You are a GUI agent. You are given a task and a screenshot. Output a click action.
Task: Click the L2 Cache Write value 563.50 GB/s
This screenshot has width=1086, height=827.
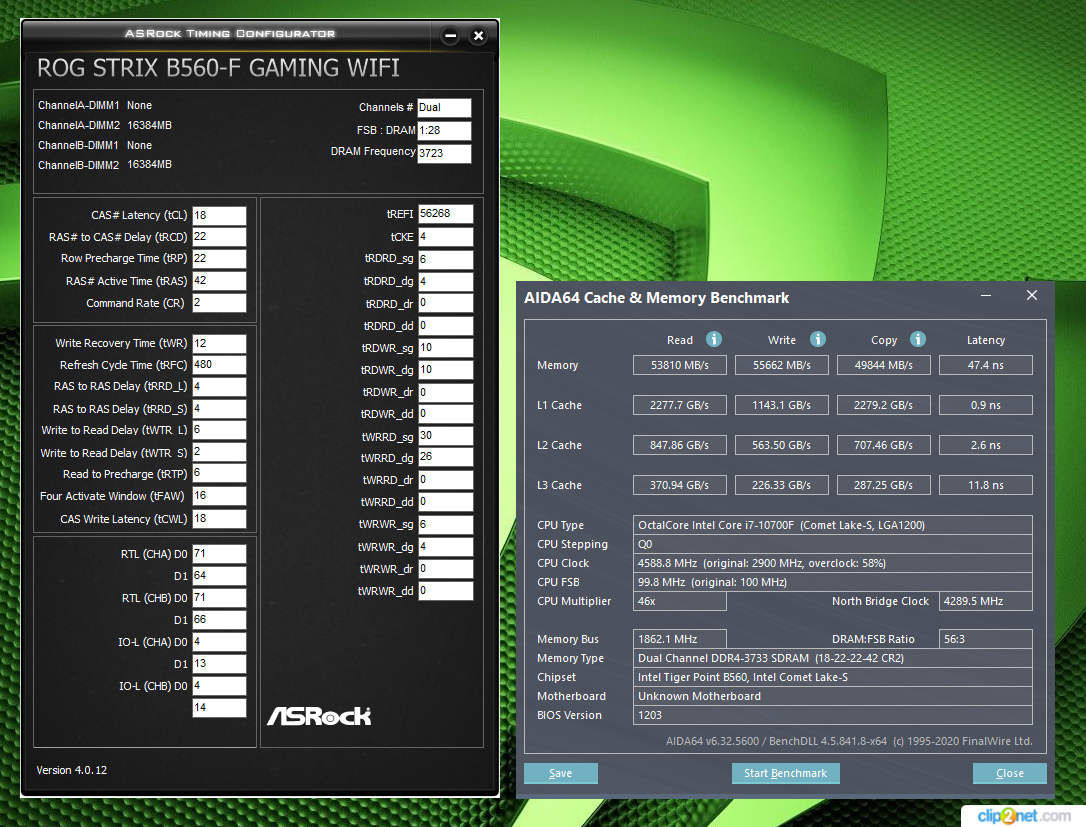[x=781, y=445]
